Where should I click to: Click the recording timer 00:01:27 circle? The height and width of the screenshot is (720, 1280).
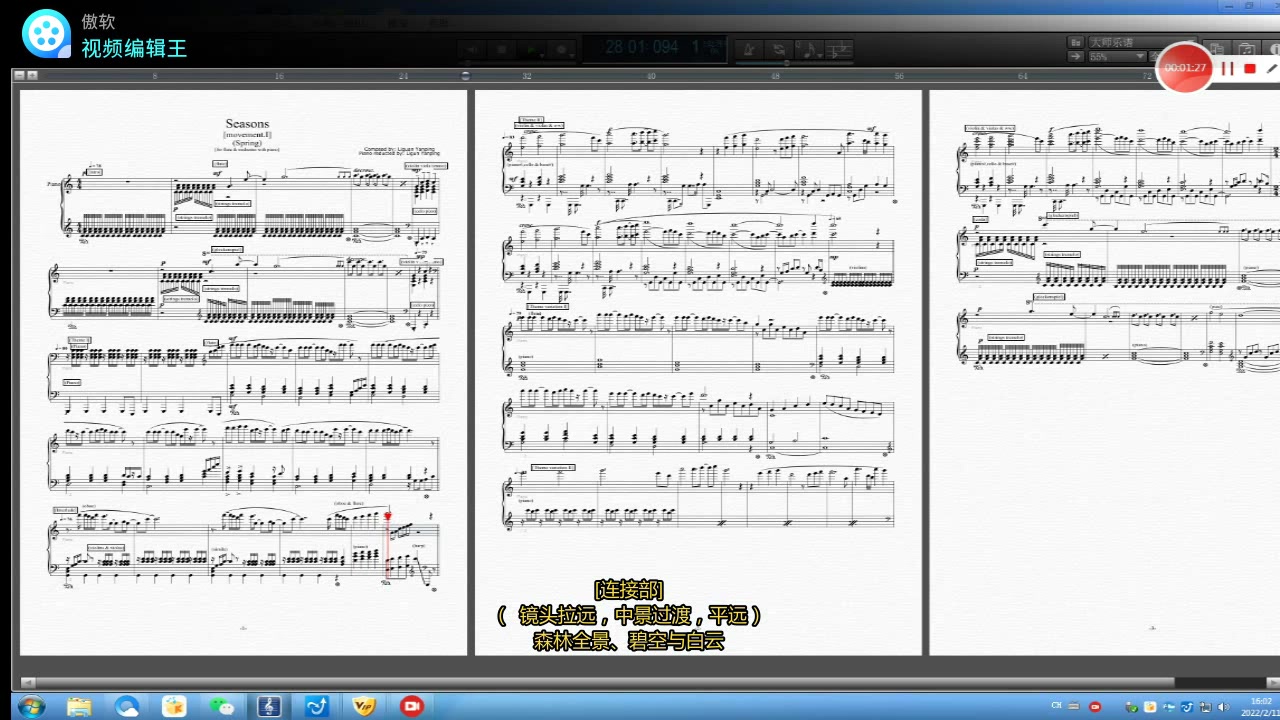tap(1185, 68)
